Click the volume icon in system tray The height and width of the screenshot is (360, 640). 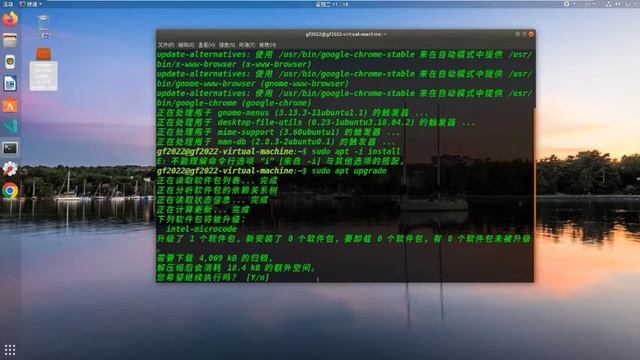point(618,4)
